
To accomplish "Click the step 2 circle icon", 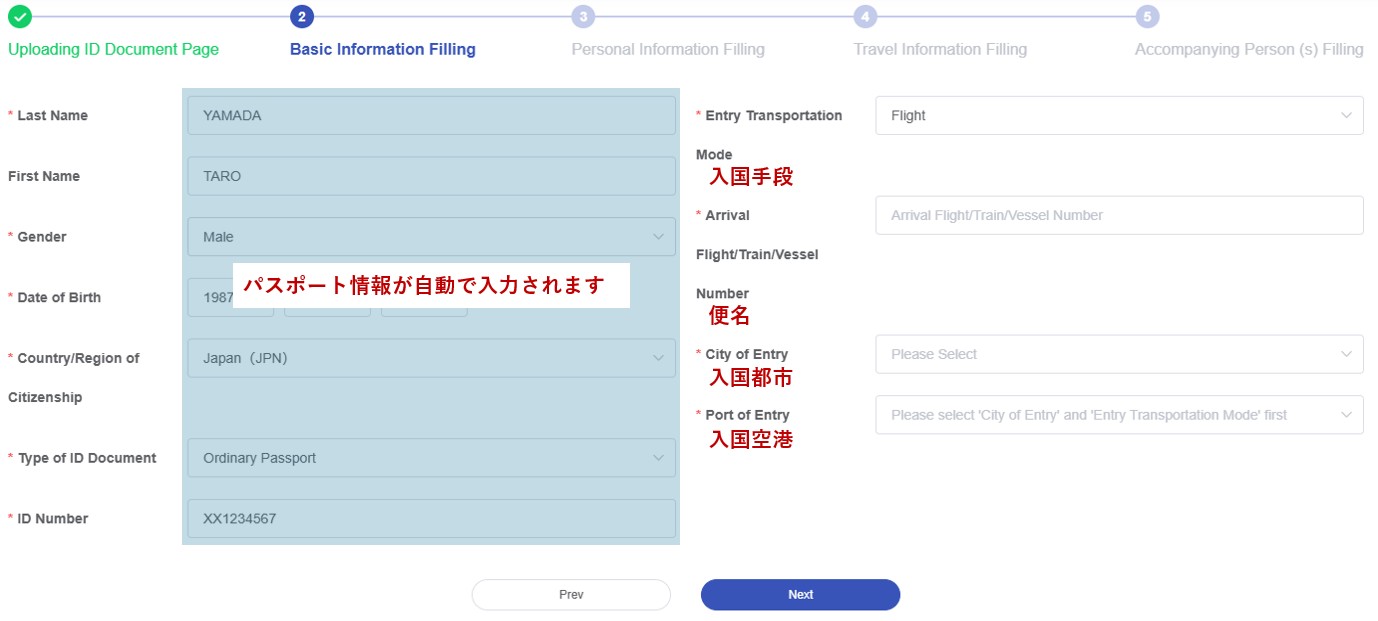I will (x=302, y=16).
